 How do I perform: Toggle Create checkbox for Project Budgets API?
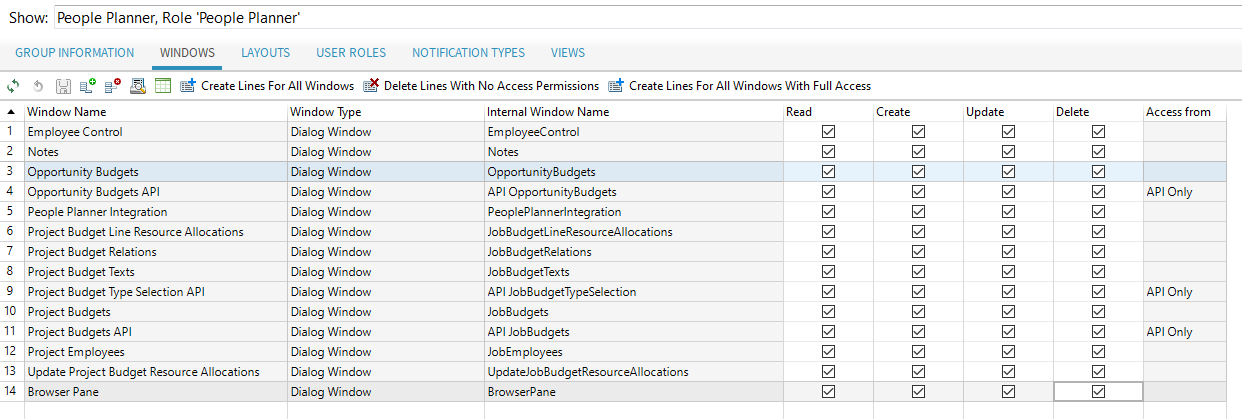coord(918,332)
